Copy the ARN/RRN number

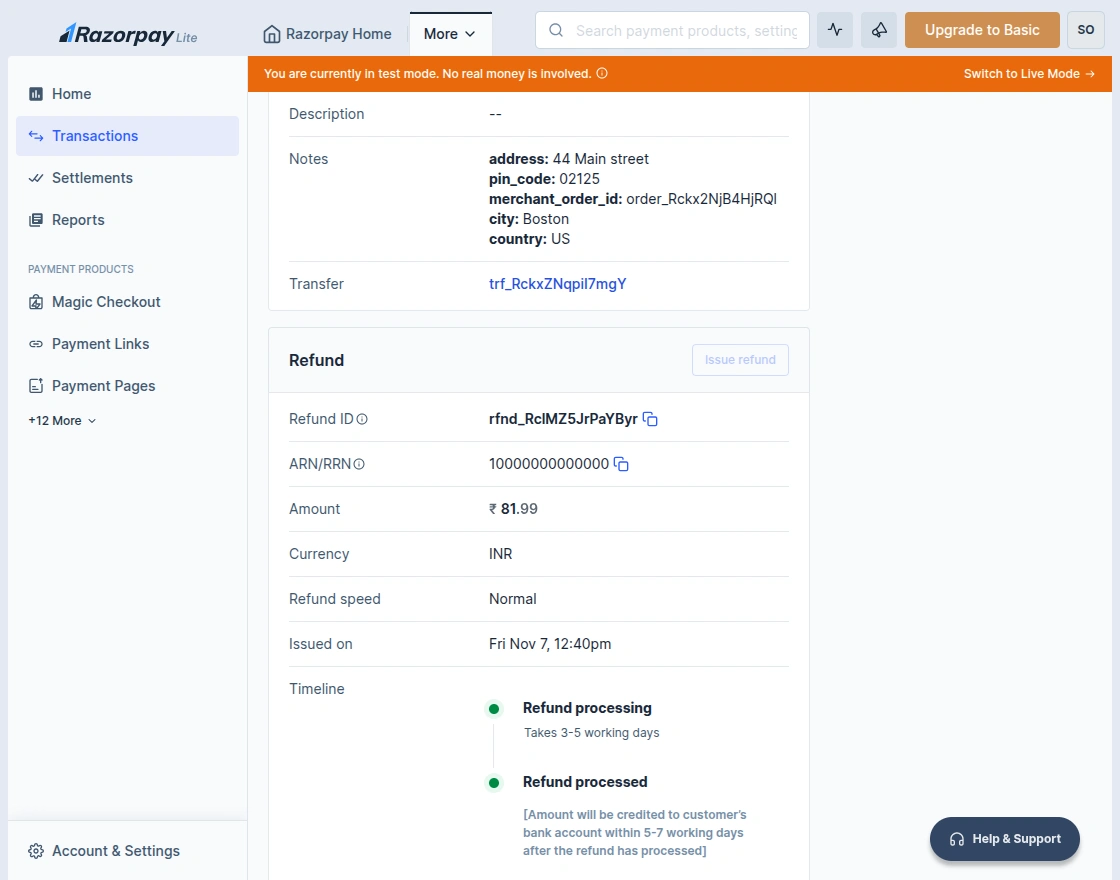point(621,464)
